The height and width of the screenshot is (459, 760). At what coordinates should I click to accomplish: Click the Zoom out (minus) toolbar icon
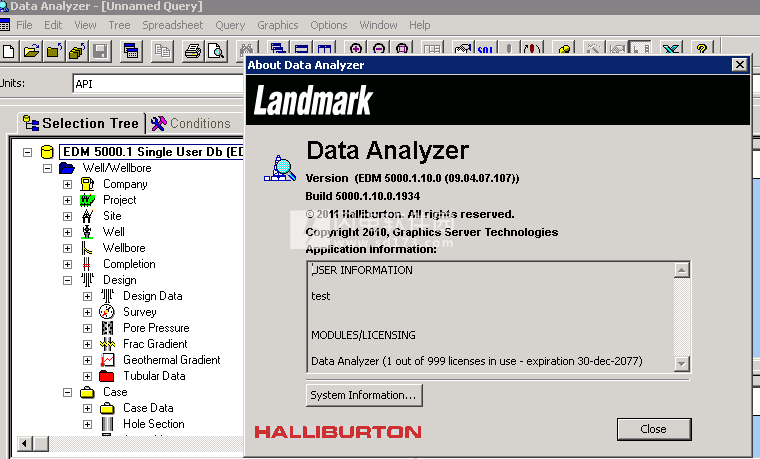379,48
